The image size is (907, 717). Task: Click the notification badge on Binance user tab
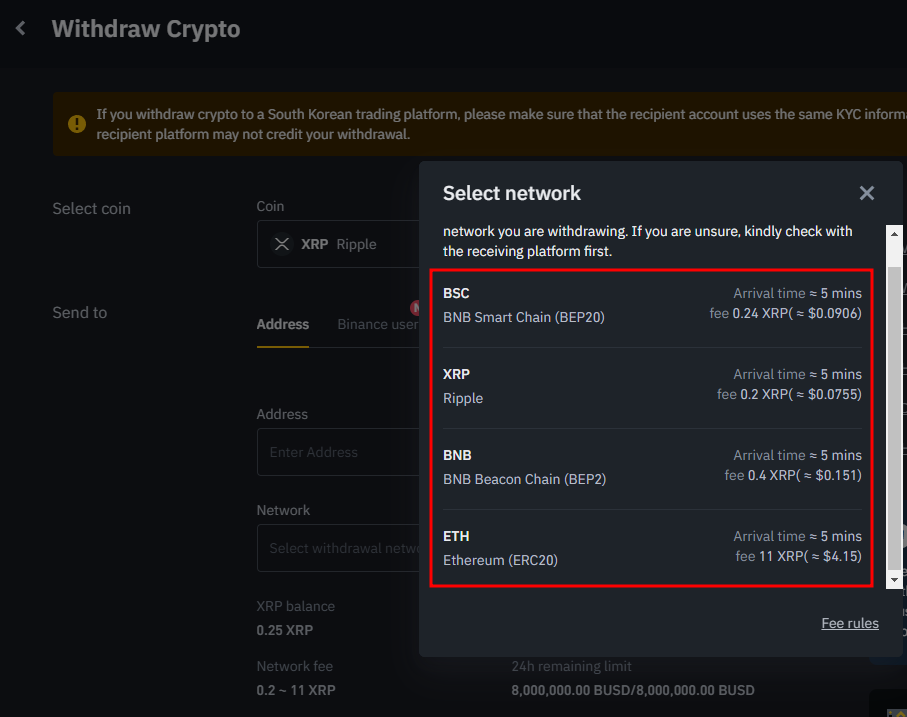[417, 309]
